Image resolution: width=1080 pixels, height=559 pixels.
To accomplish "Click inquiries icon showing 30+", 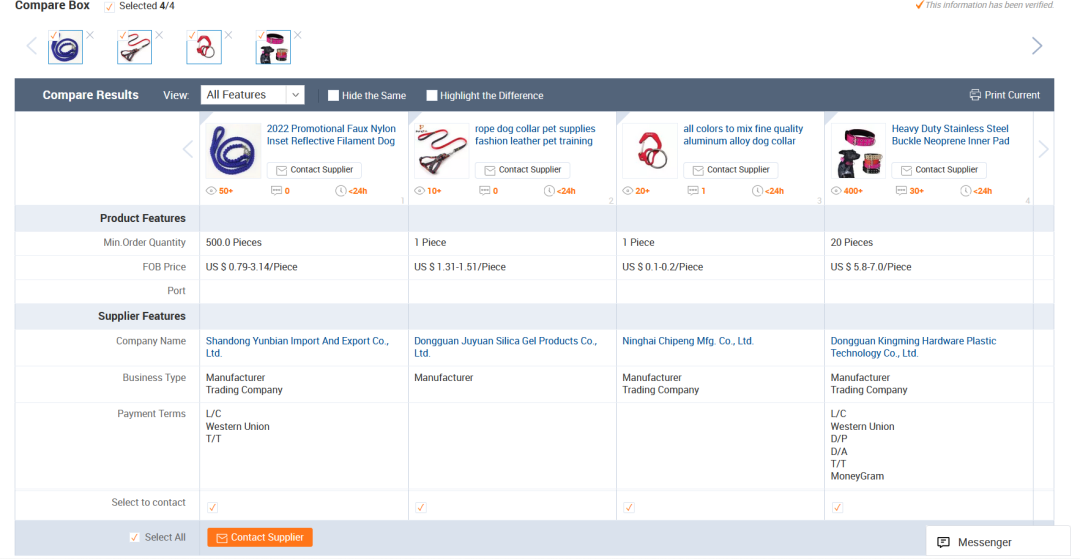I will click(x=902, y=191).
